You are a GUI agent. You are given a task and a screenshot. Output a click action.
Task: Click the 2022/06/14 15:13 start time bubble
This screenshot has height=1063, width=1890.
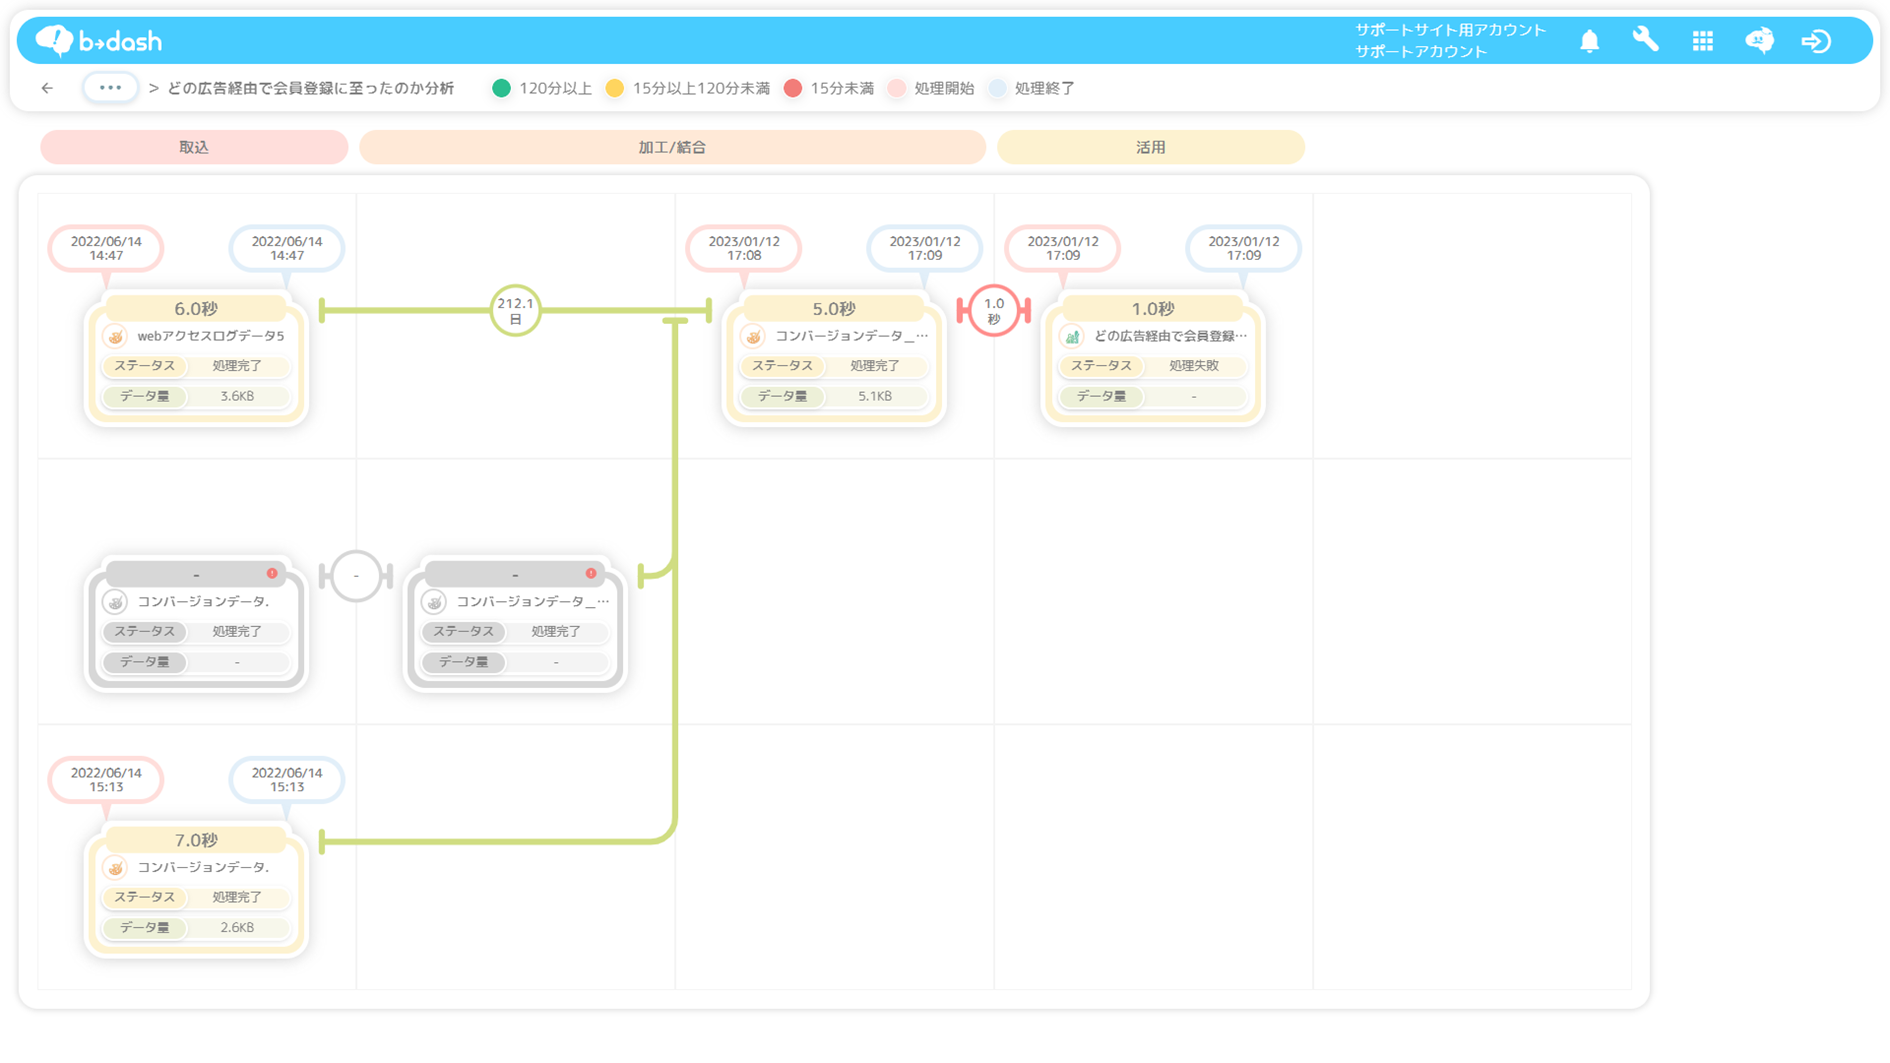(106, 779)
